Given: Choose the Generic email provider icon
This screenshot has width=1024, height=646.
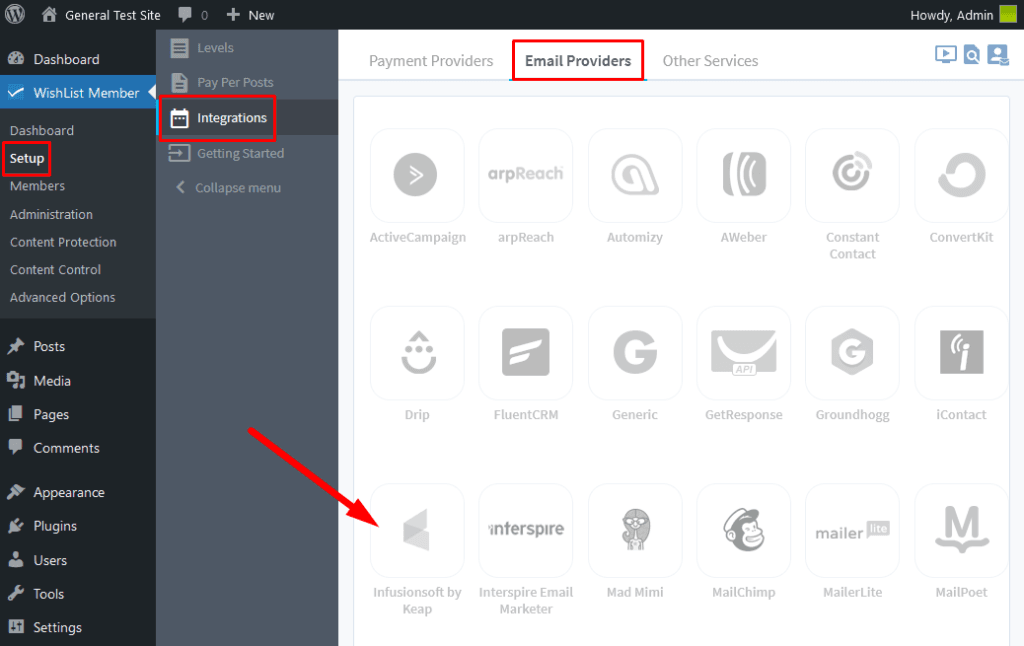Looking at the screenshot, I should click(x=635, y=353).
